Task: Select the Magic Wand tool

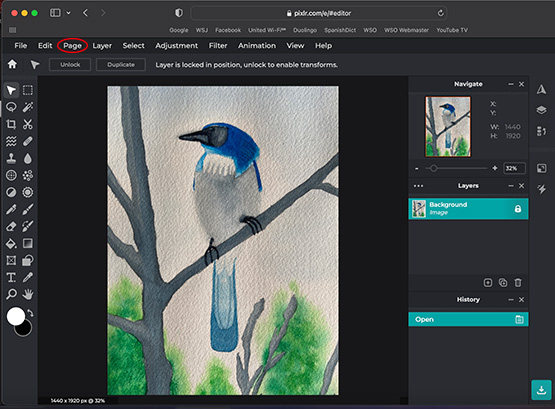Action: click(x=28, y=107)
